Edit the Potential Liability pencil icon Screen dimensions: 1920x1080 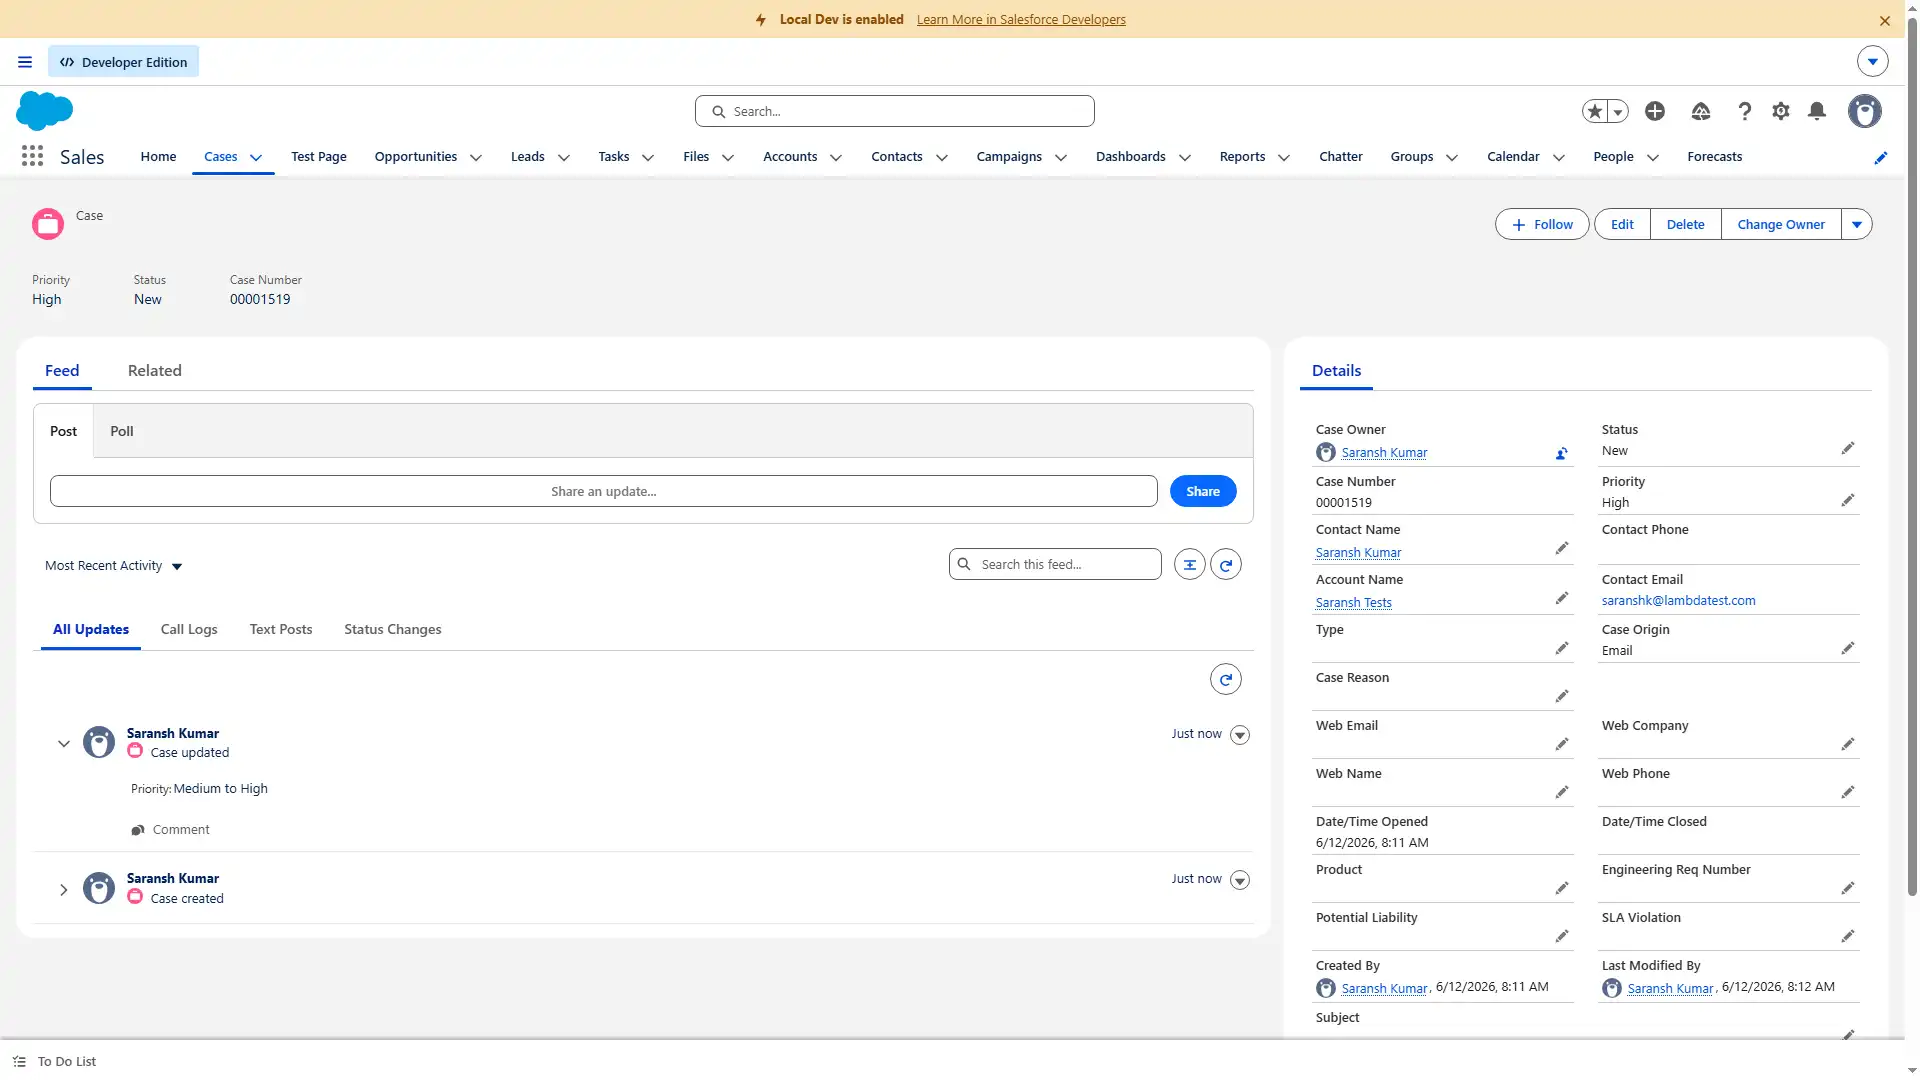1562,936
